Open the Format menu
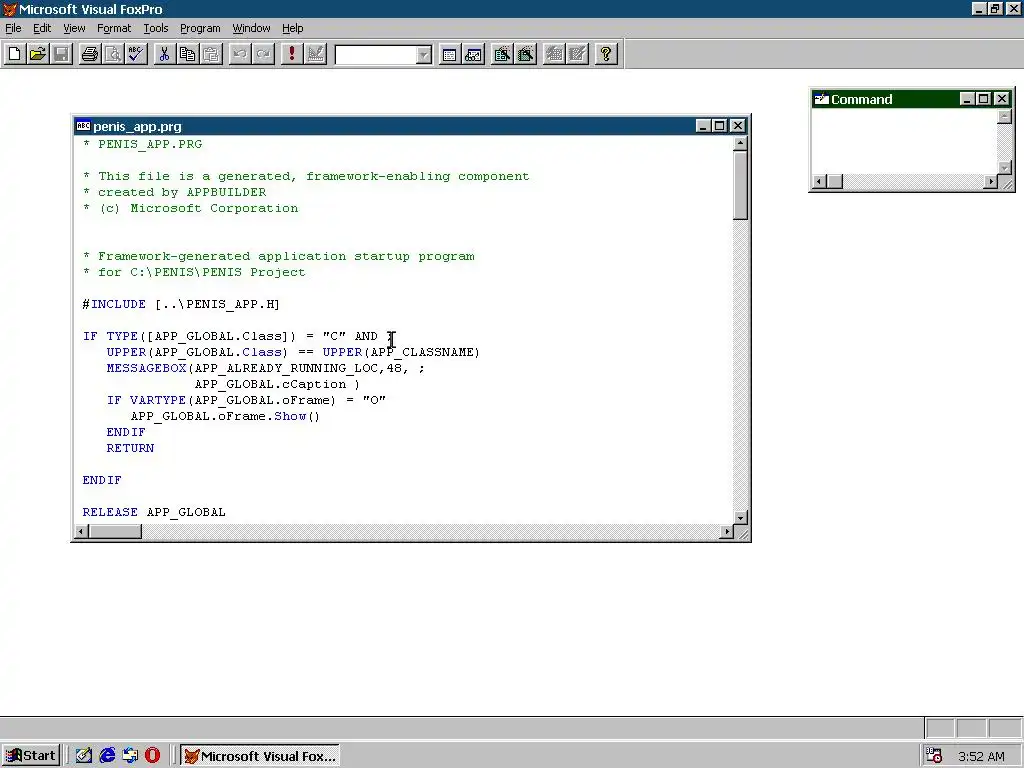This screenshot has height=768, width=1024. [114, 28]
